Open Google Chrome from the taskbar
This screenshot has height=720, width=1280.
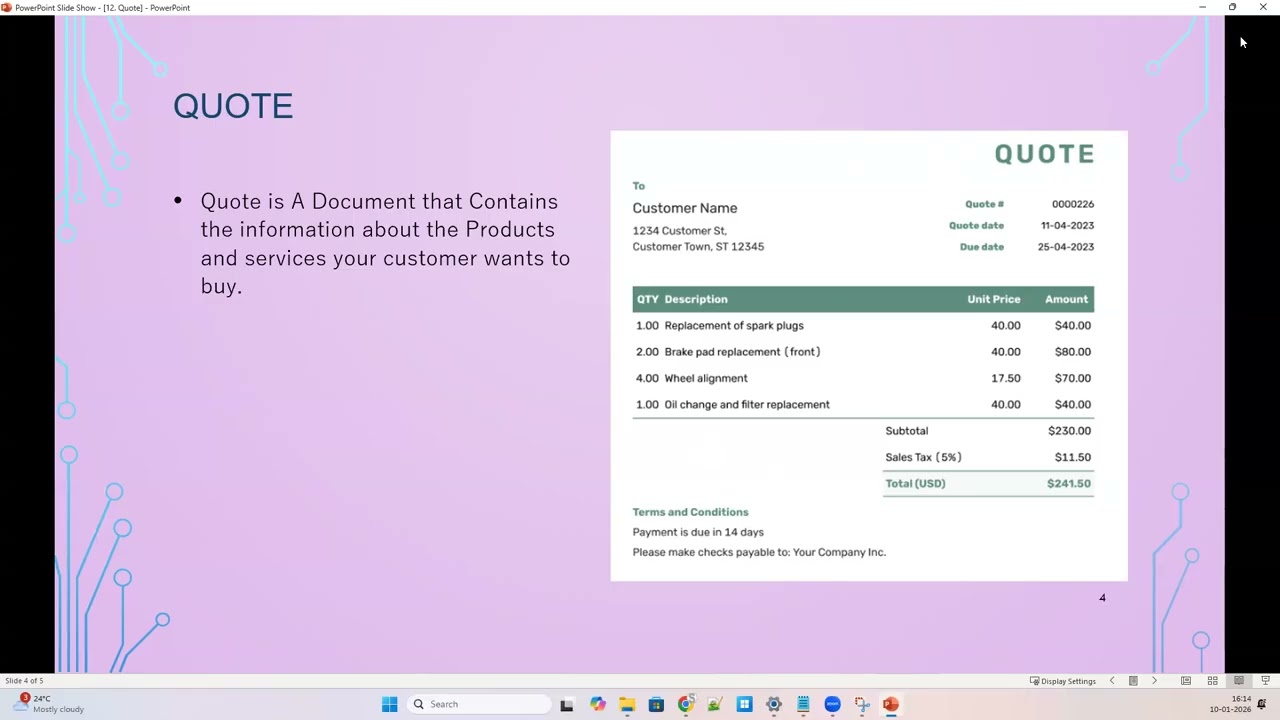click(685, 704)
